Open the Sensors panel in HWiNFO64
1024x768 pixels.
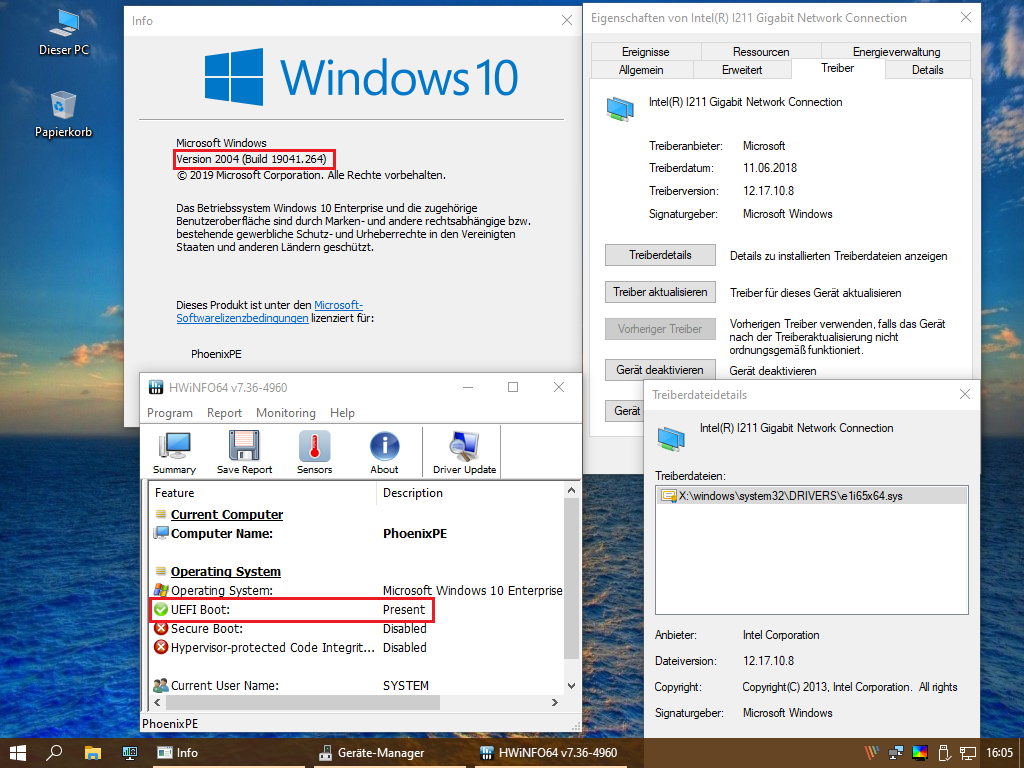click(x=315, y=451)
